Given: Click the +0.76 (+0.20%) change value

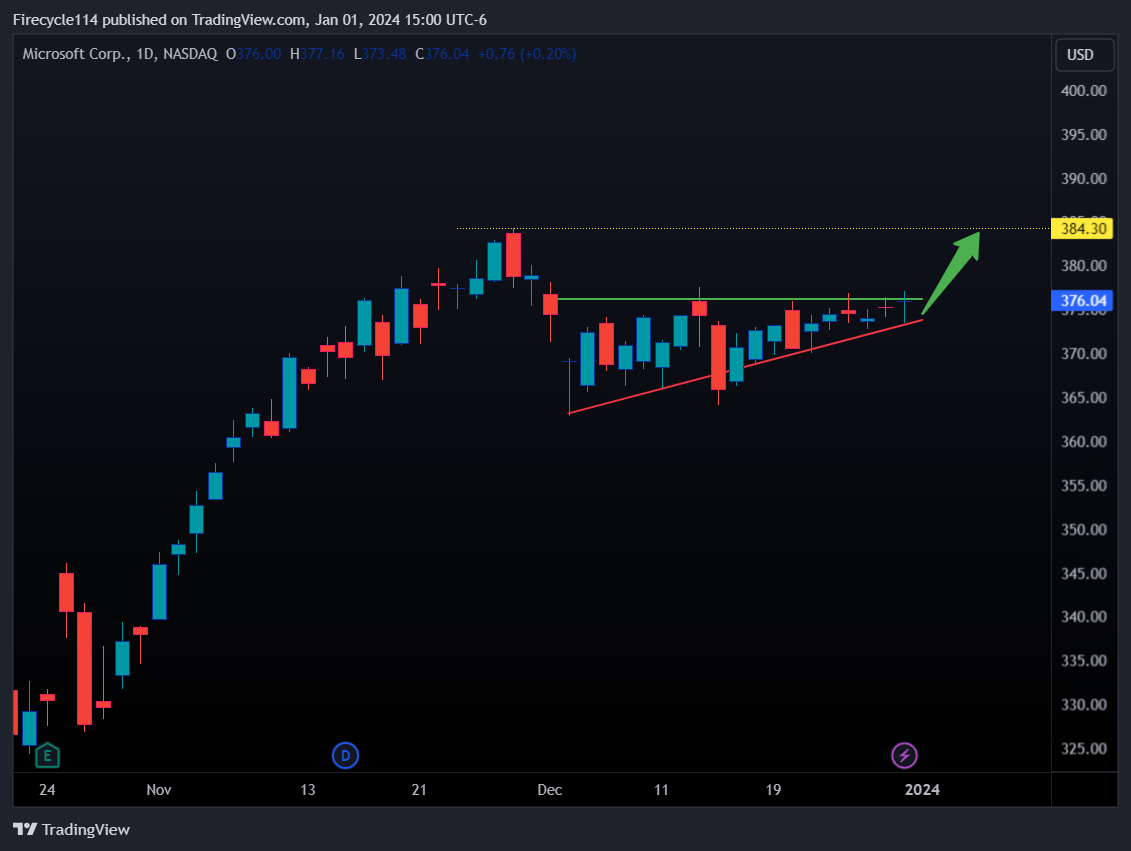Looking at the screenshot, I should [527, 54].
